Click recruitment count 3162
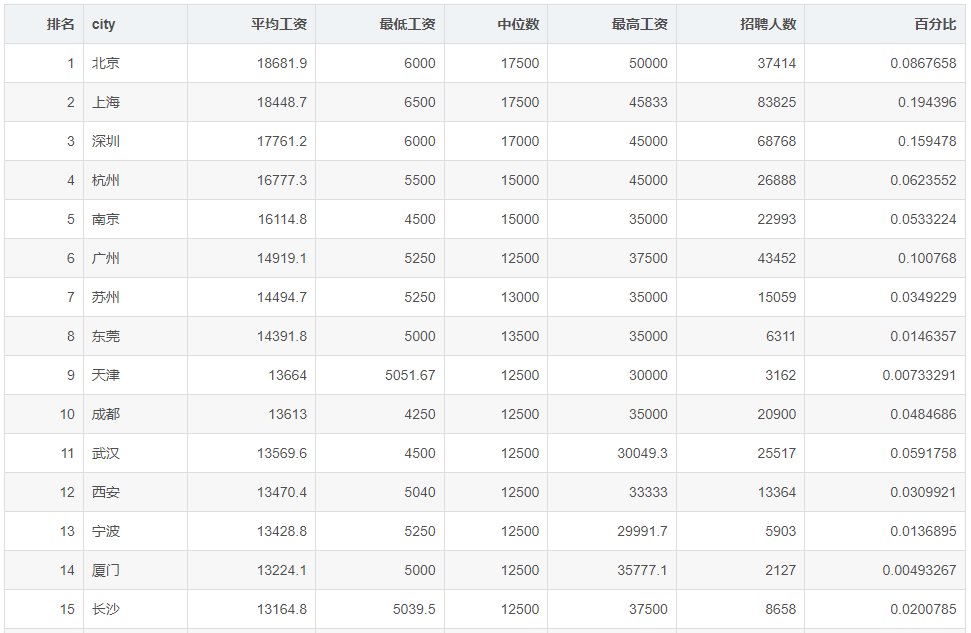 click(780, 375)
